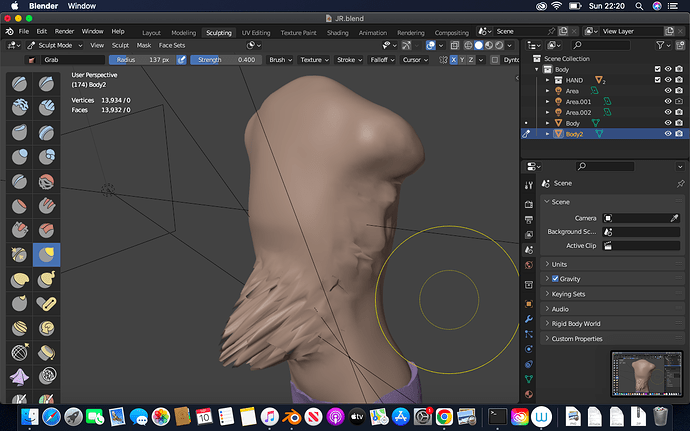The height and width of the screenshot is (431, 690).
Task: Toggle Y axis symmetry
Action: coord(462,60)
